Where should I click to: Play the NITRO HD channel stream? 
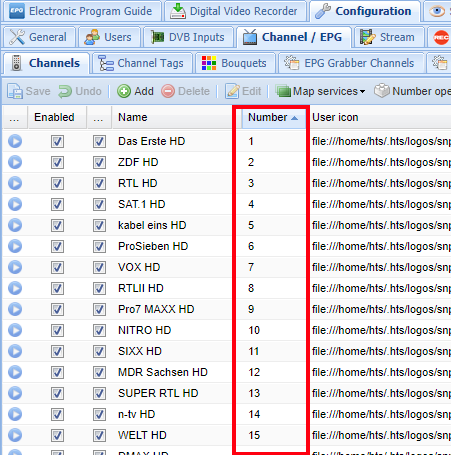point(15,330)
